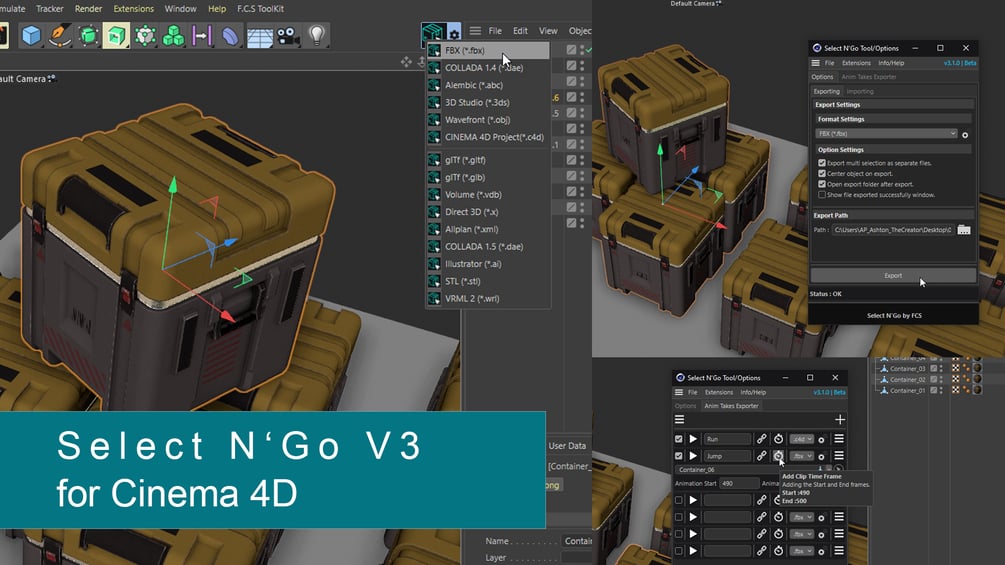1005x565 pixels.
Task: Open the F.C.S ToolKit menu
Action: click(260, 8)
